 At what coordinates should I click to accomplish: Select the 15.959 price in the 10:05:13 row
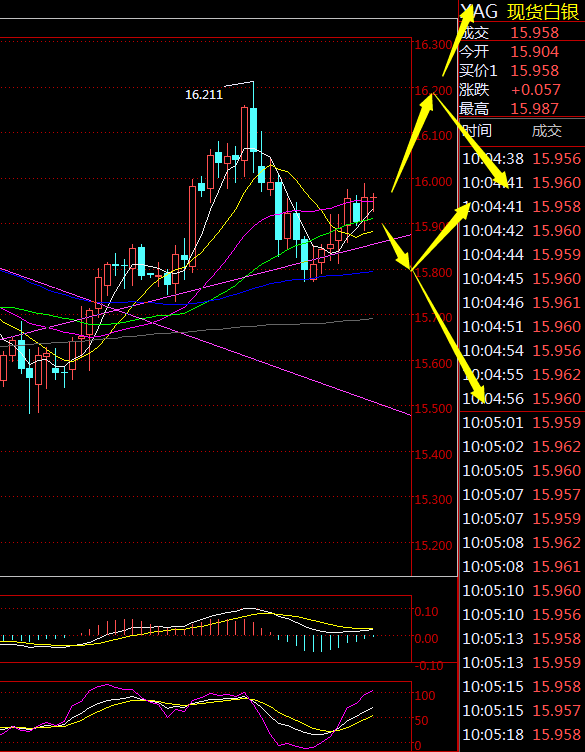(557, 662)
